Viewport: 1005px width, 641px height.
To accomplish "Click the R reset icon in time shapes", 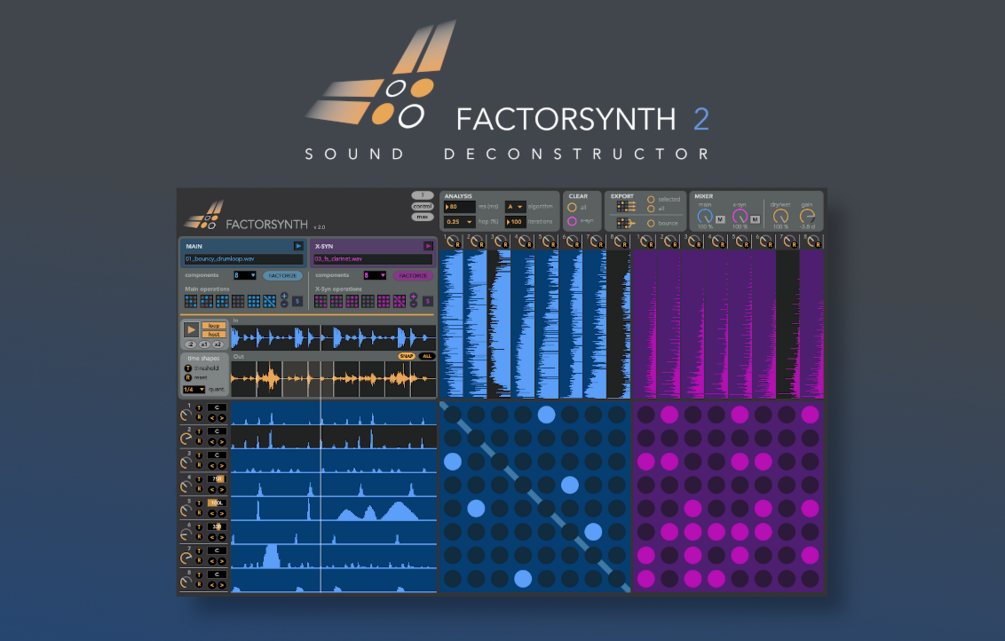I will coord(188,378).
